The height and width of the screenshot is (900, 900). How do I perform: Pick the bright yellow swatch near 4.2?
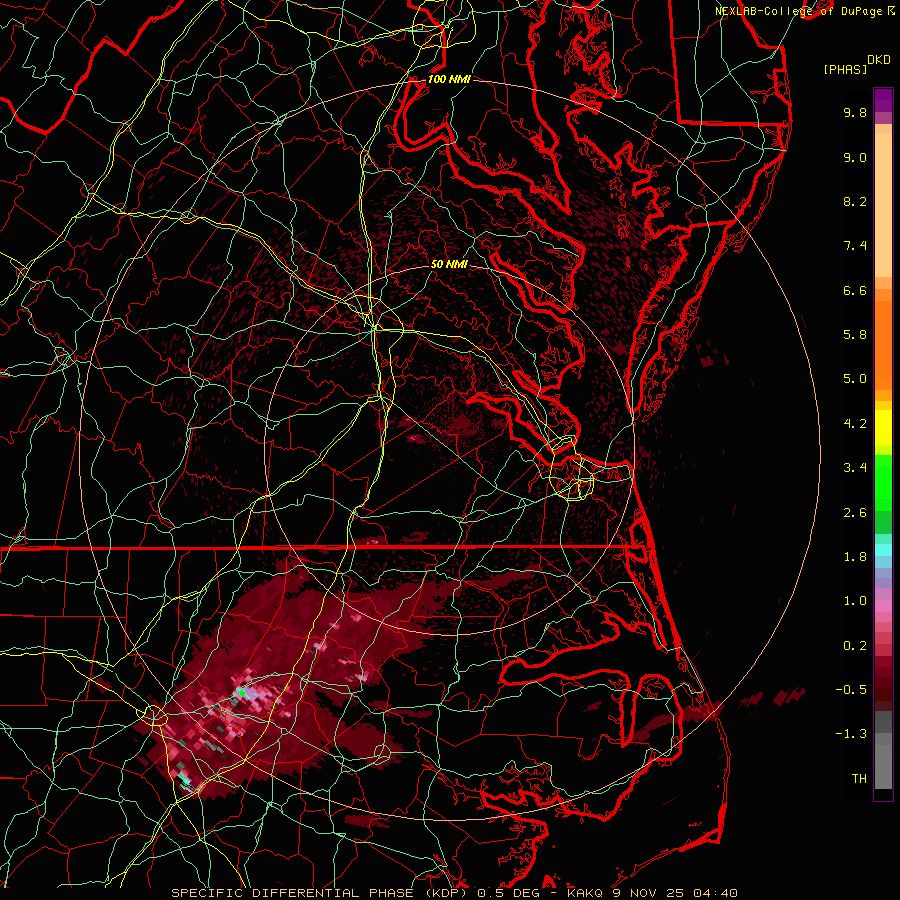click(883, 428)
